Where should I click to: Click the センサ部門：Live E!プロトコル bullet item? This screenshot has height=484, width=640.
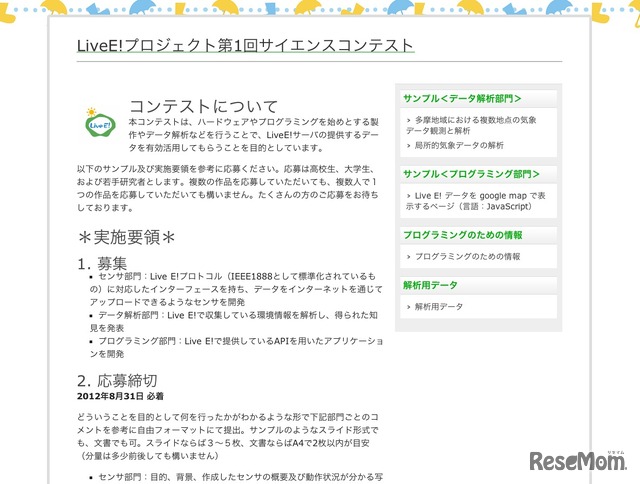[x=236, y=289]
